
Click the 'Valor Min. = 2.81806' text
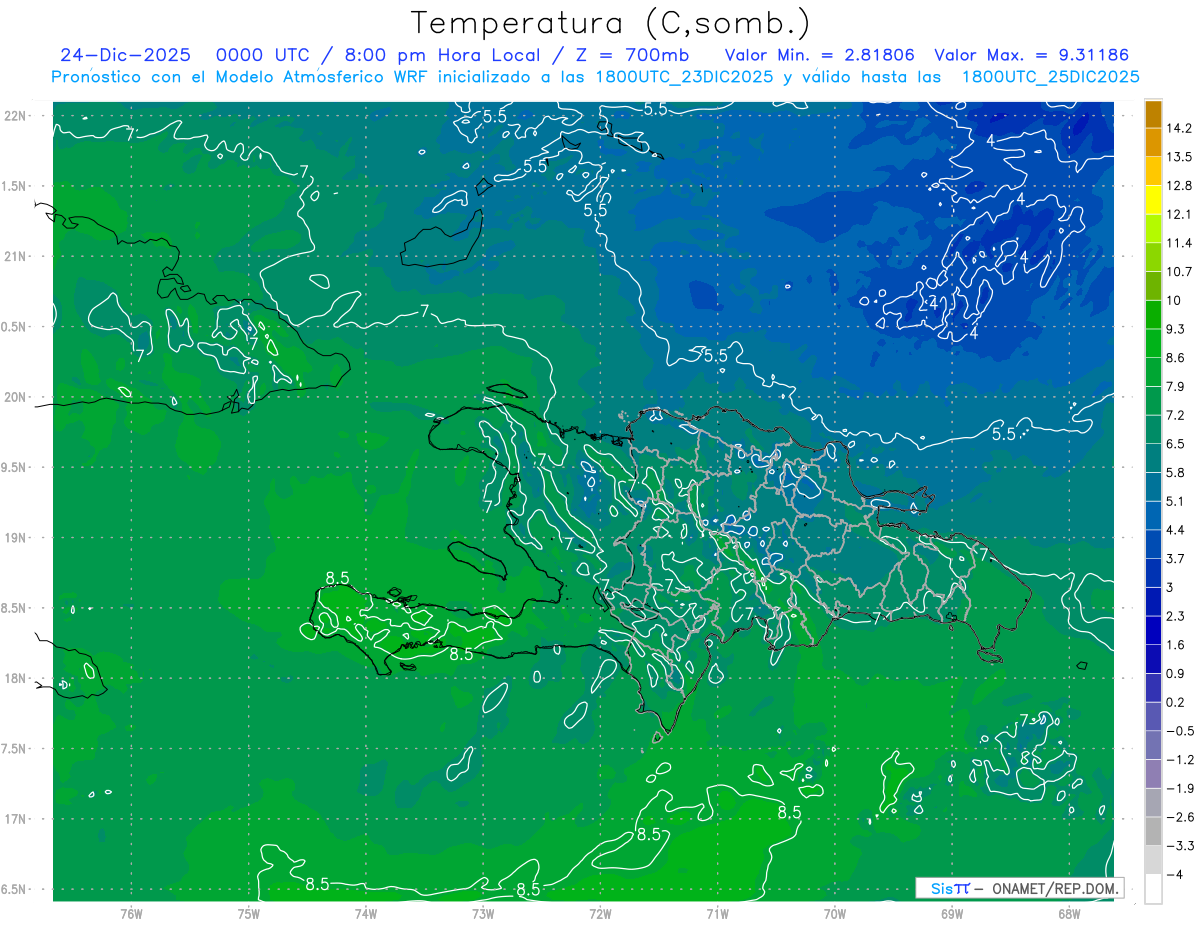(820, 55)
